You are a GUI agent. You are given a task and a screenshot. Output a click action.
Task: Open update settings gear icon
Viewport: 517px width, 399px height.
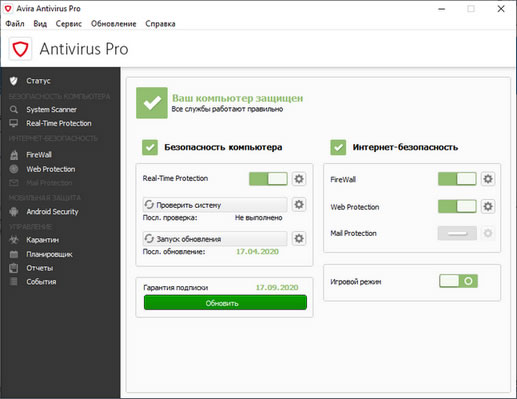point(299,238)
